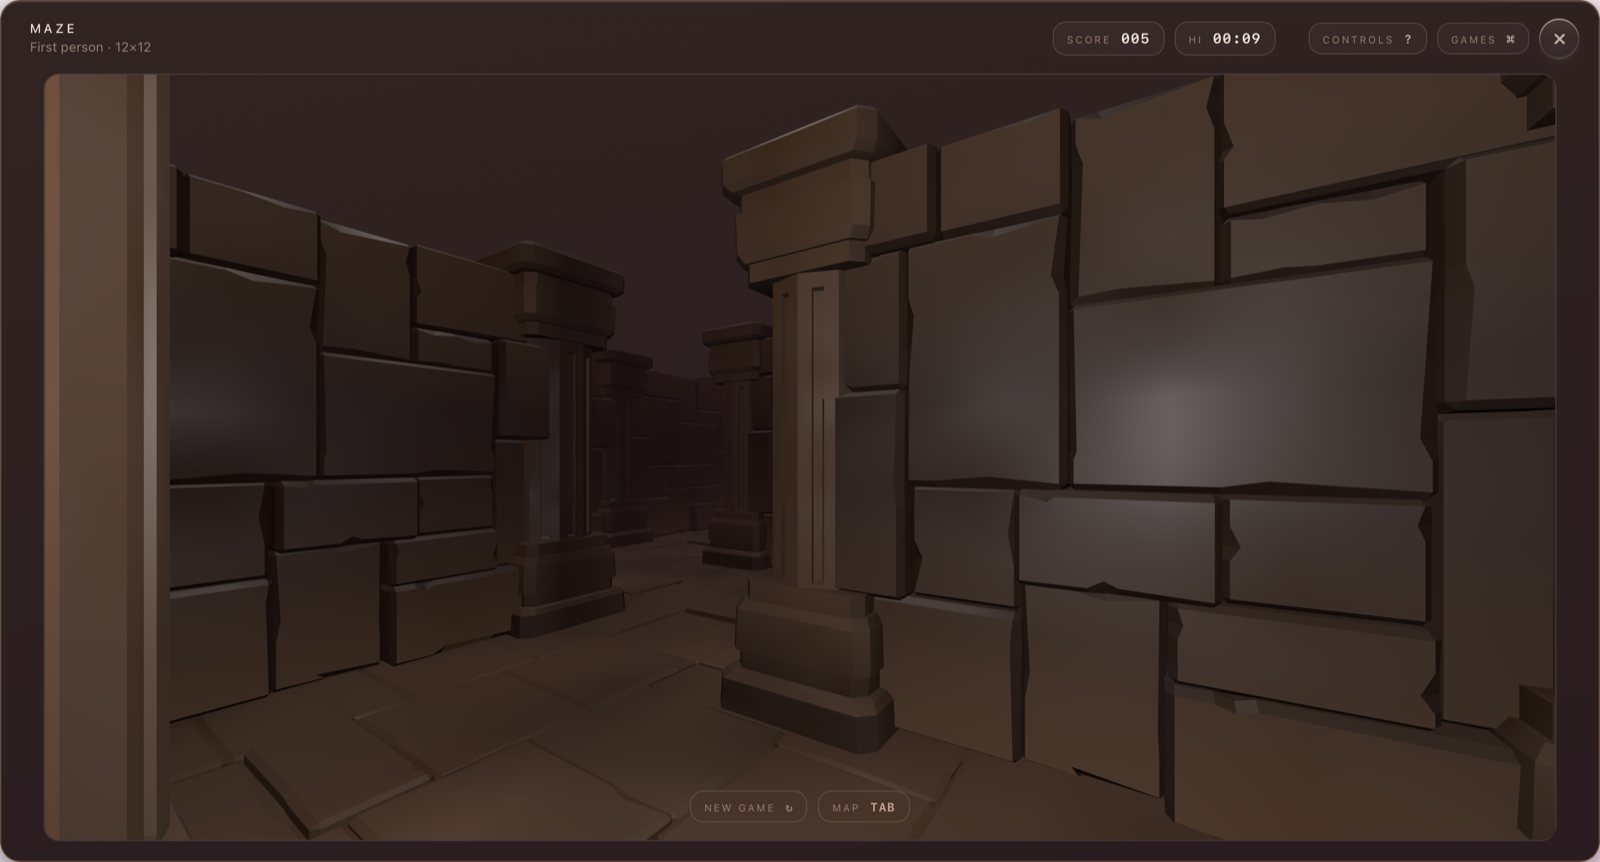
Task: Open the Games menu
Action: [1483, 39]
